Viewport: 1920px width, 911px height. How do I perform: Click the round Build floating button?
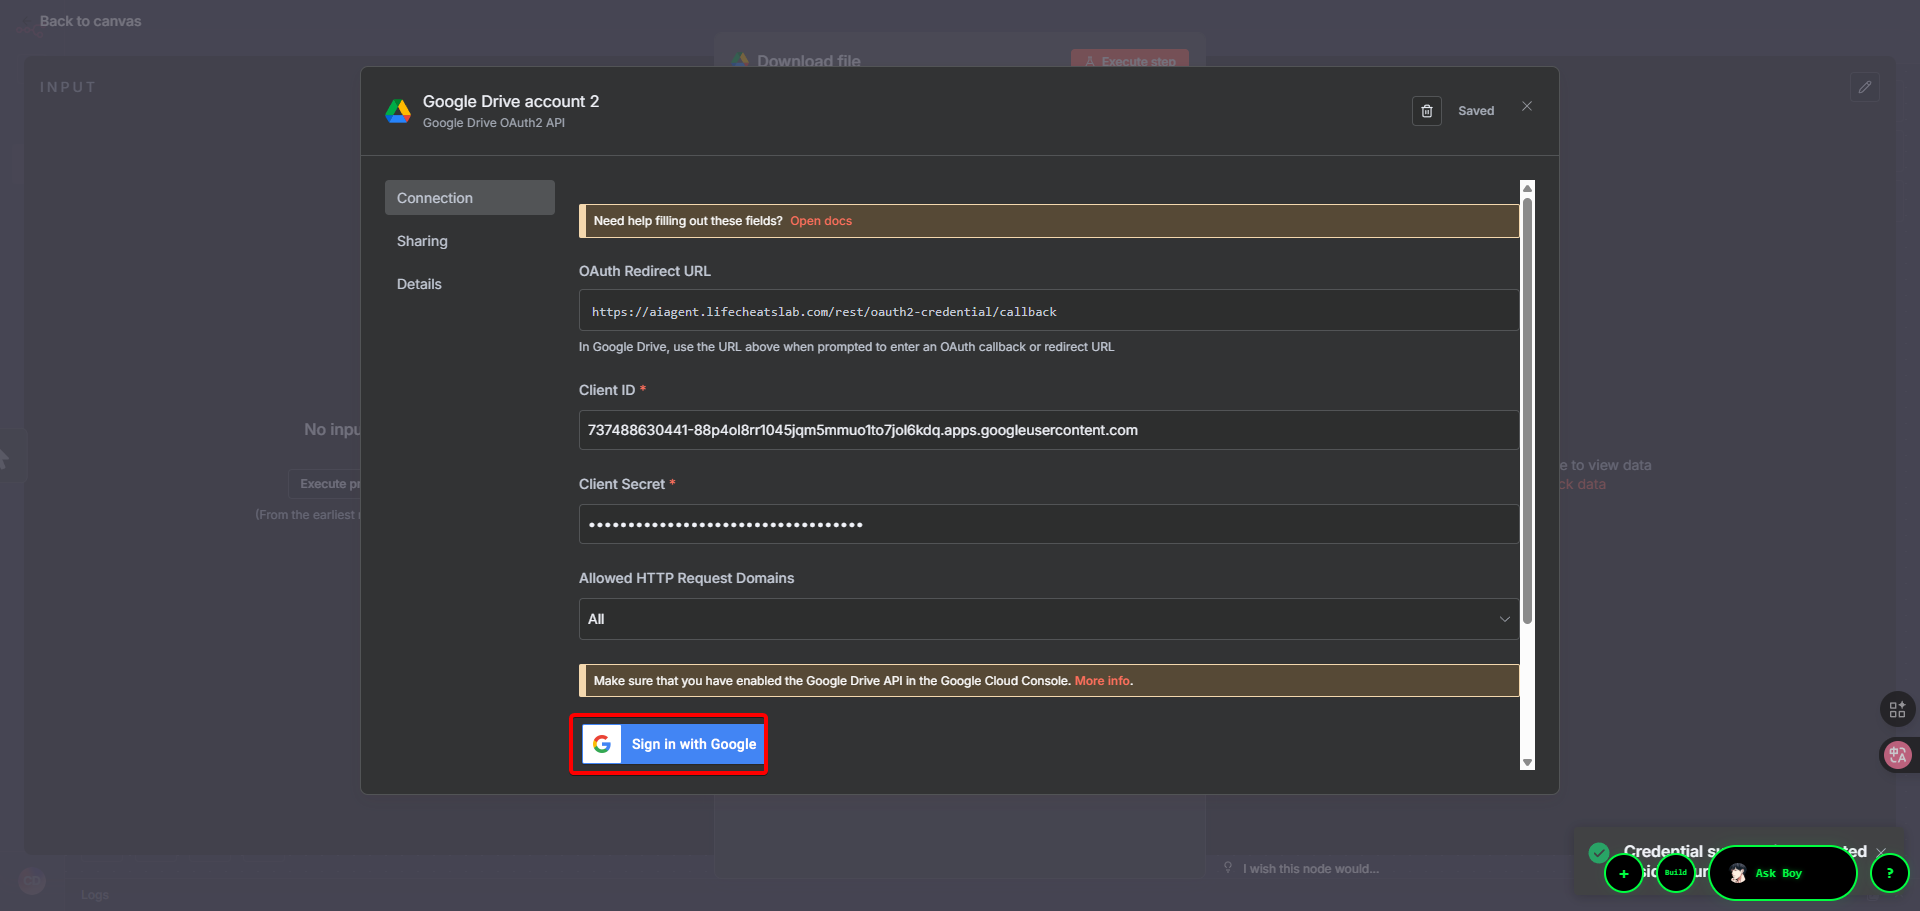click(1676, 873)
